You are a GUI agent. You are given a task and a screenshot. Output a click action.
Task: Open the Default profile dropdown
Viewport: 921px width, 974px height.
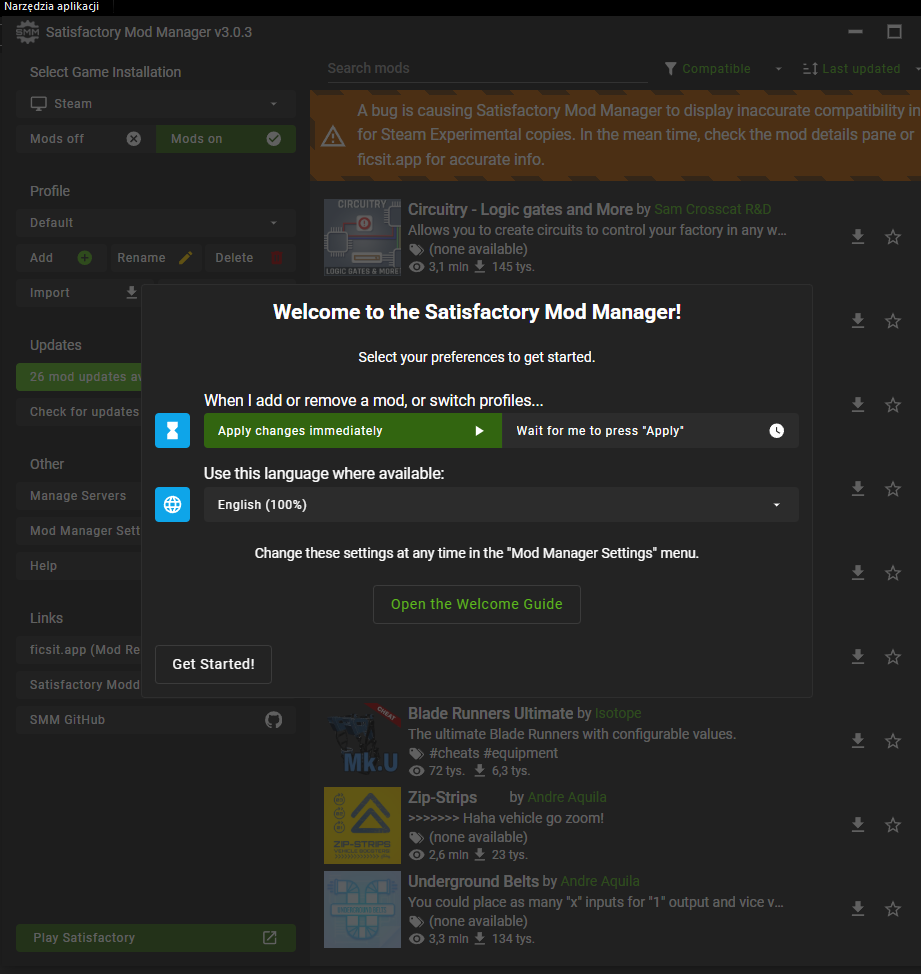[x=156, y=222]
